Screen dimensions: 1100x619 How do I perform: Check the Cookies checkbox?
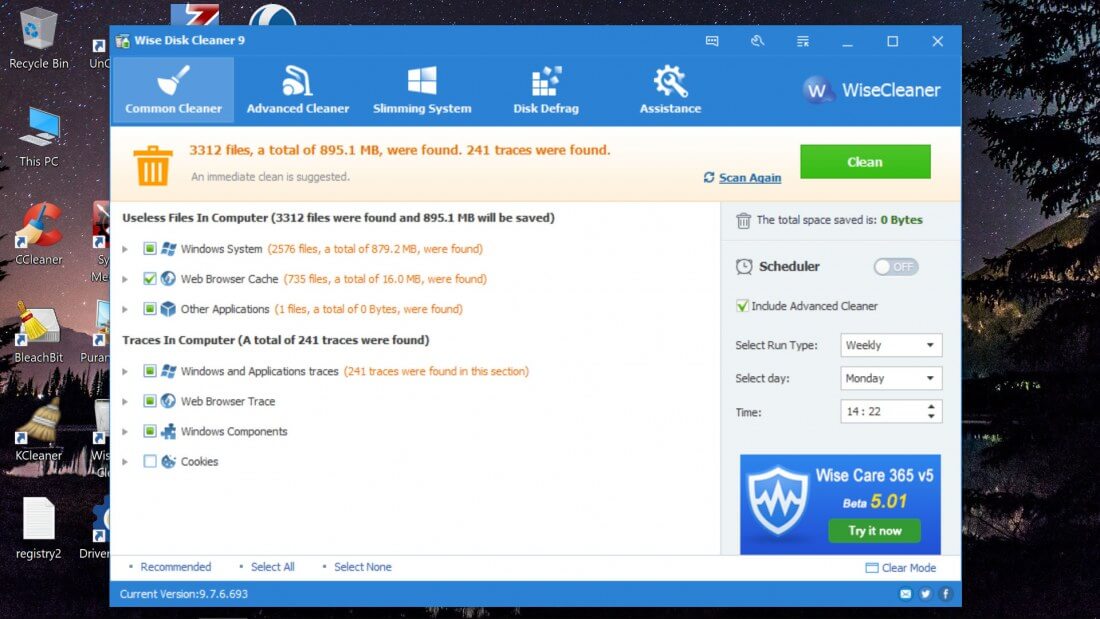click(x=149, y=461)
